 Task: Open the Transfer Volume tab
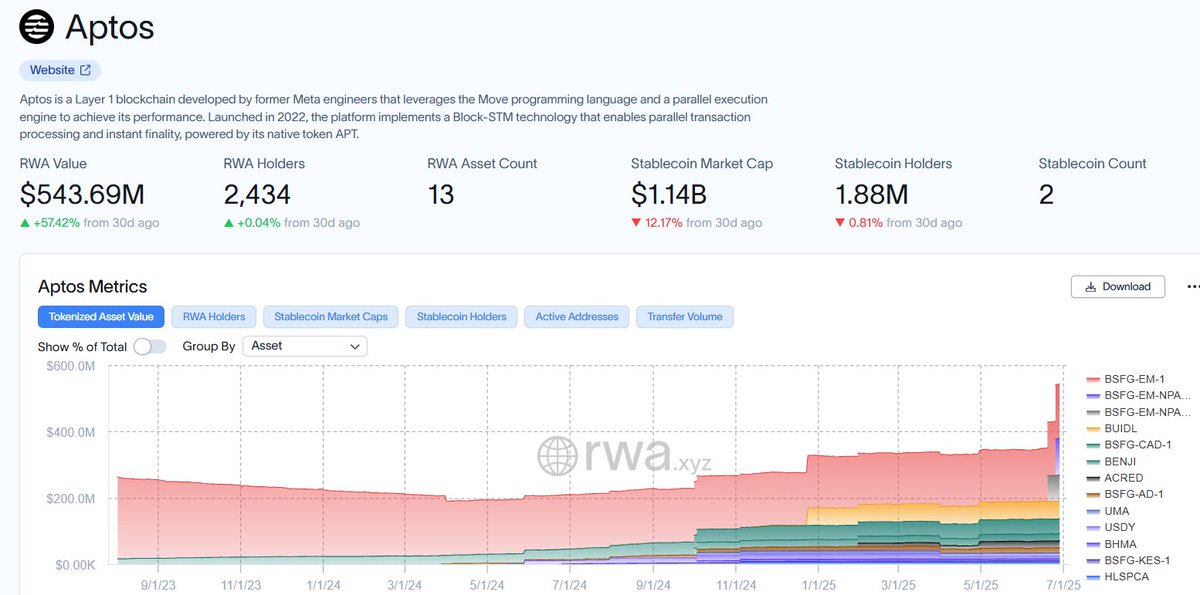click(685, 317)
